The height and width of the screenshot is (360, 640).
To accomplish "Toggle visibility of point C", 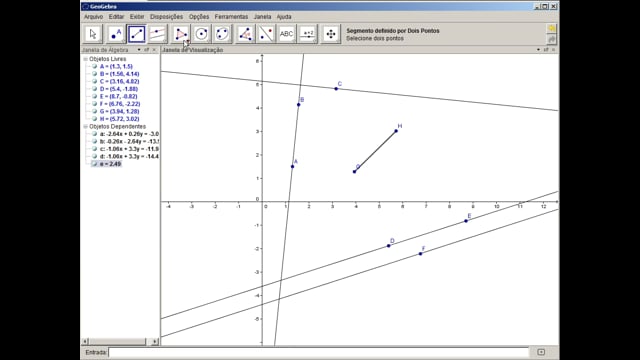I will click(x=94, y=81).
